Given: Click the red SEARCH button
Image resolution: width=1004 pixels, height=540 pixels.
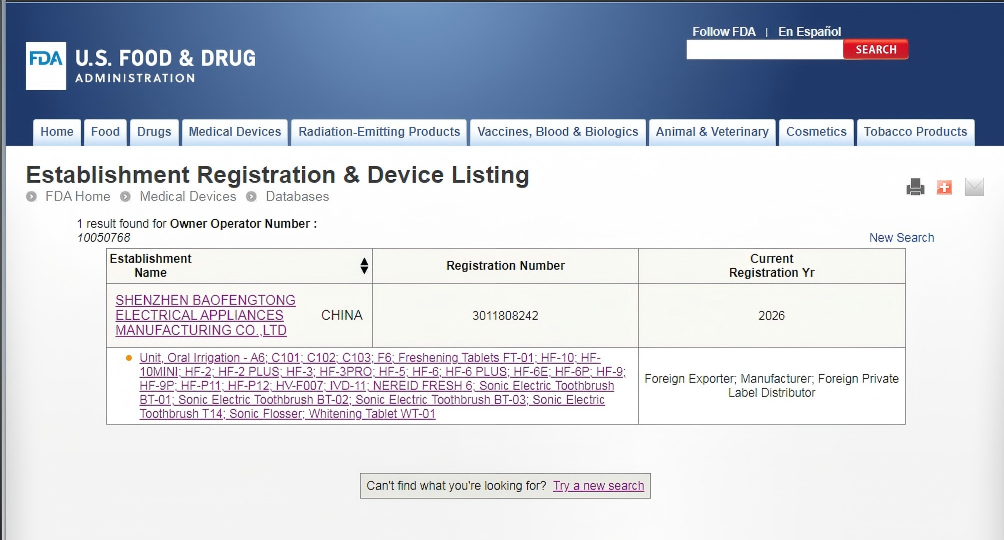Looking at the screenshot, I should coord(875,49).
